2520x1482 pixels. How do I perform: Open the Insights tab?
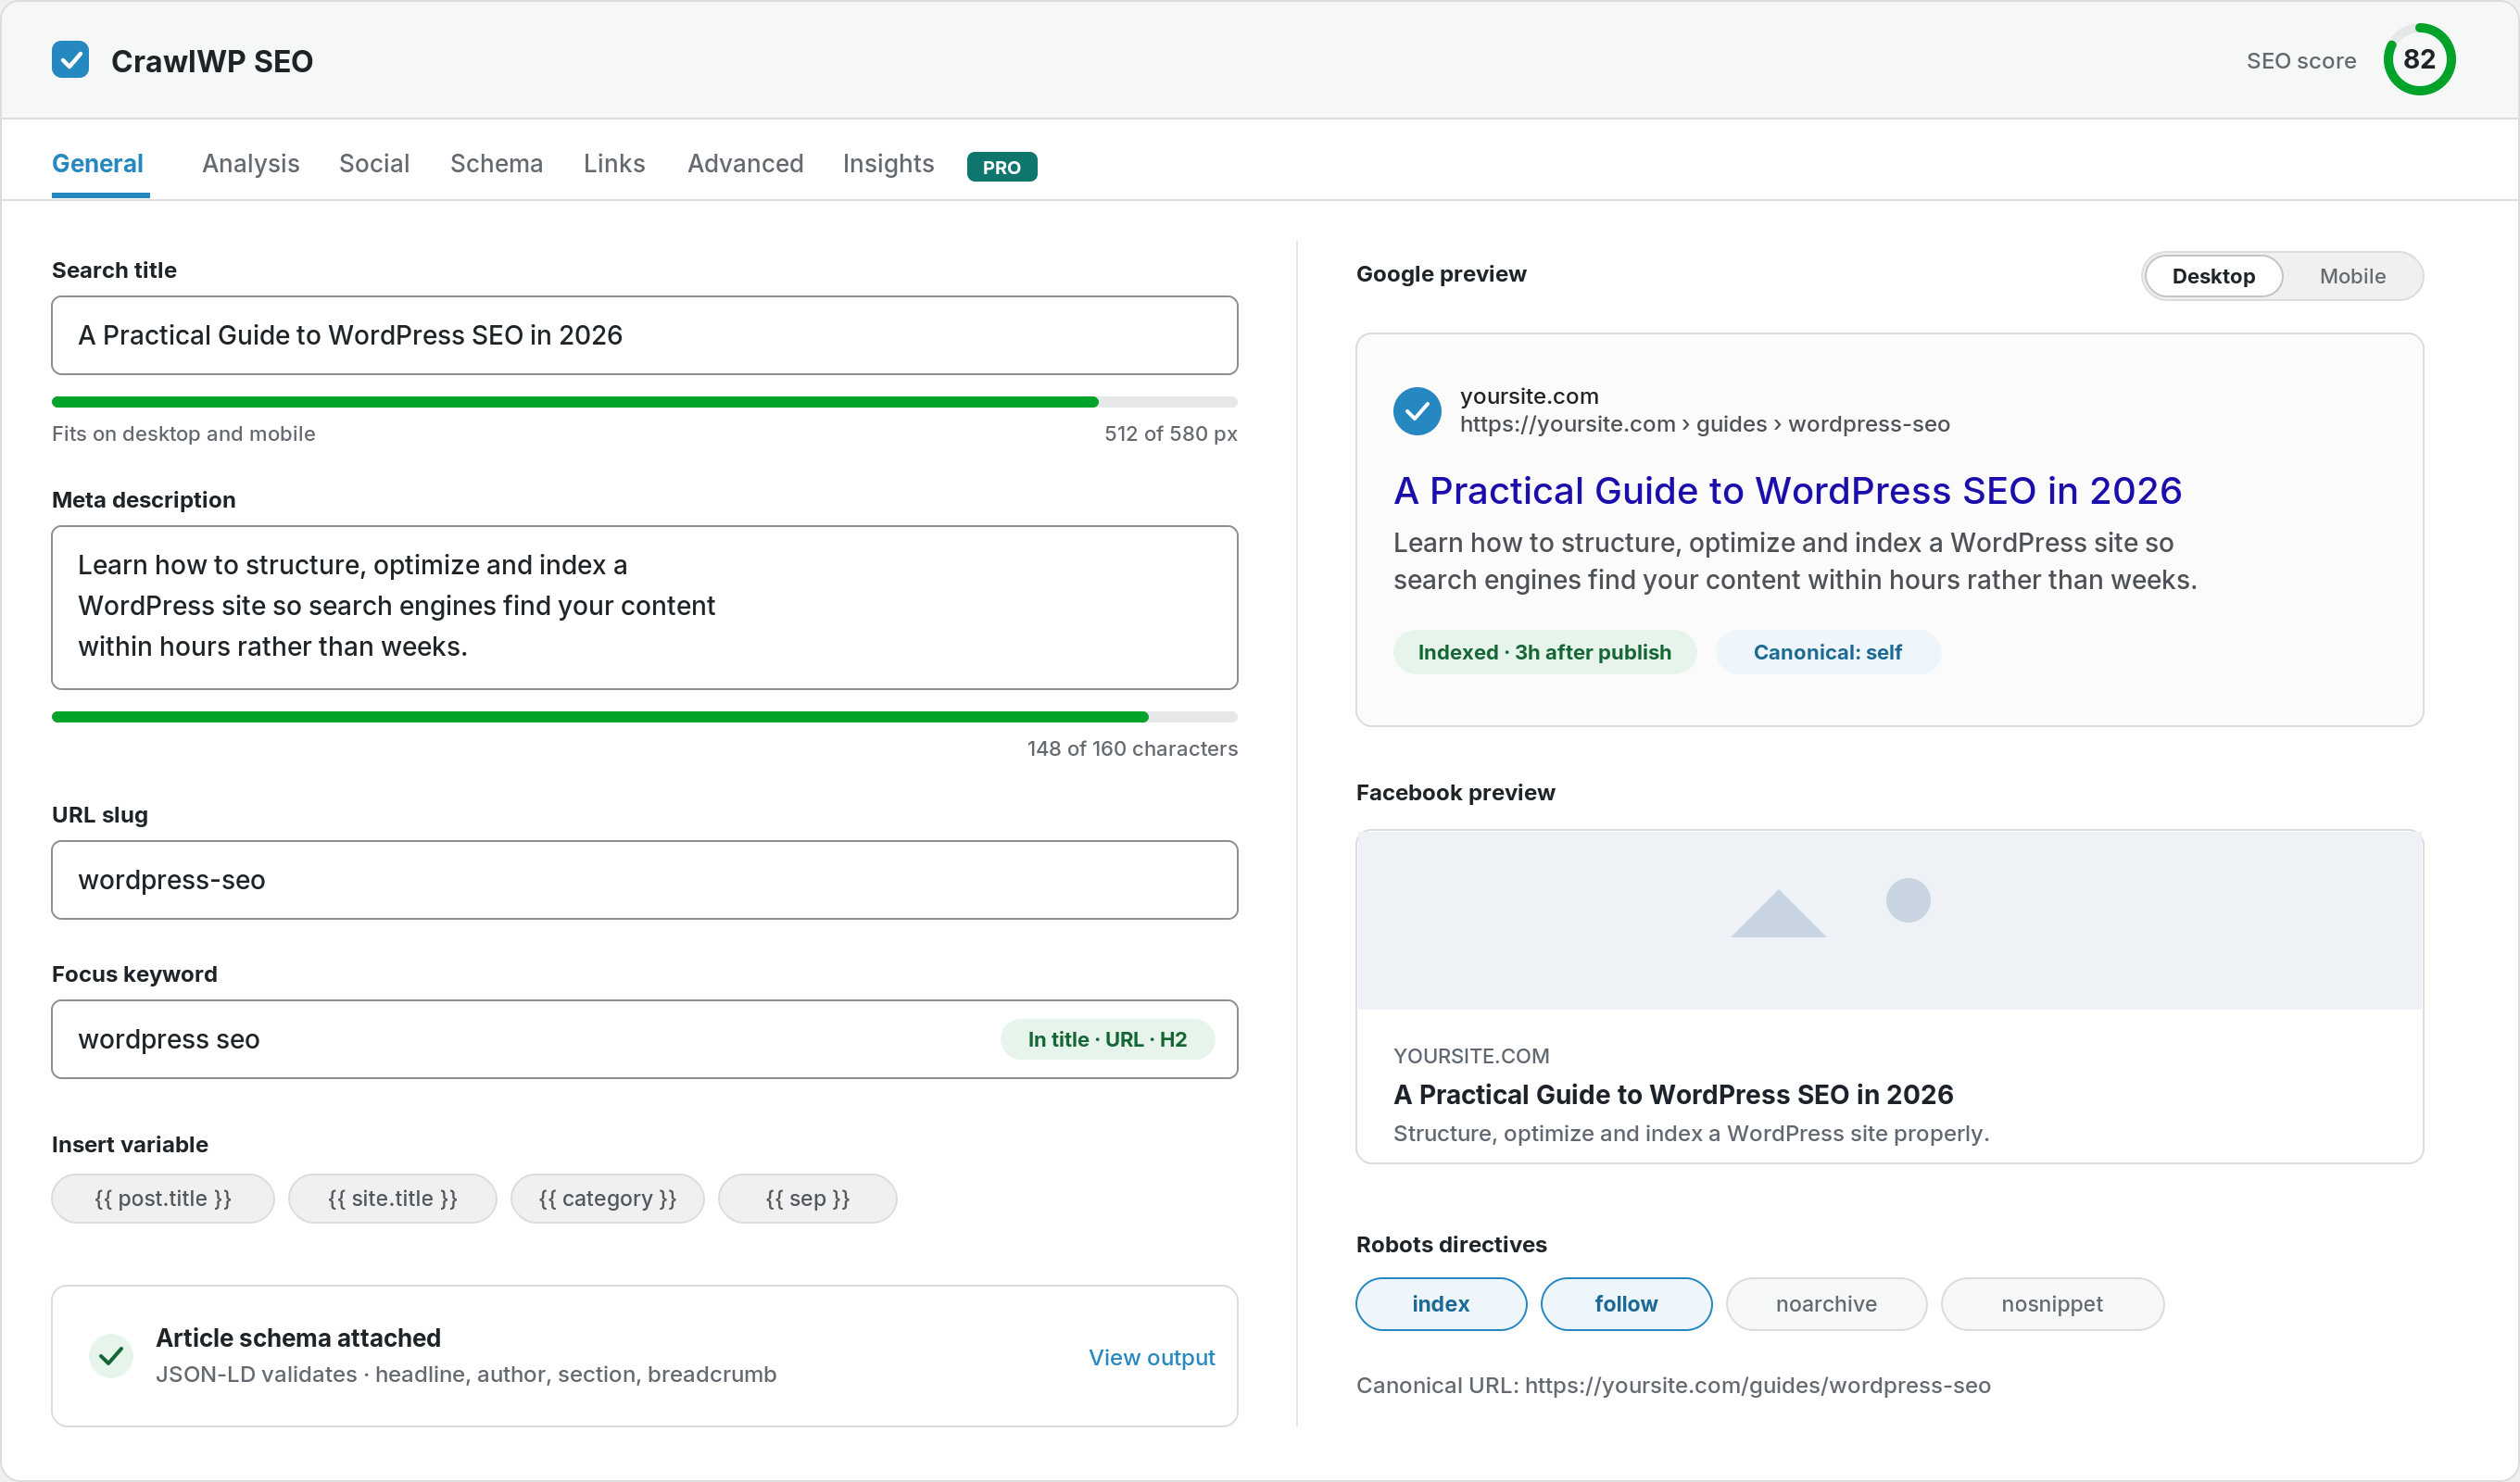pos(888,163)
